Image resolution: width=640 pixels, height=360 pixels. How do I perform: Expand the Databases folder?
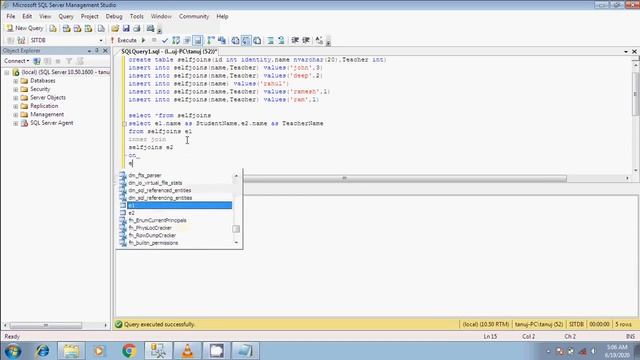[x=16, y=81]
